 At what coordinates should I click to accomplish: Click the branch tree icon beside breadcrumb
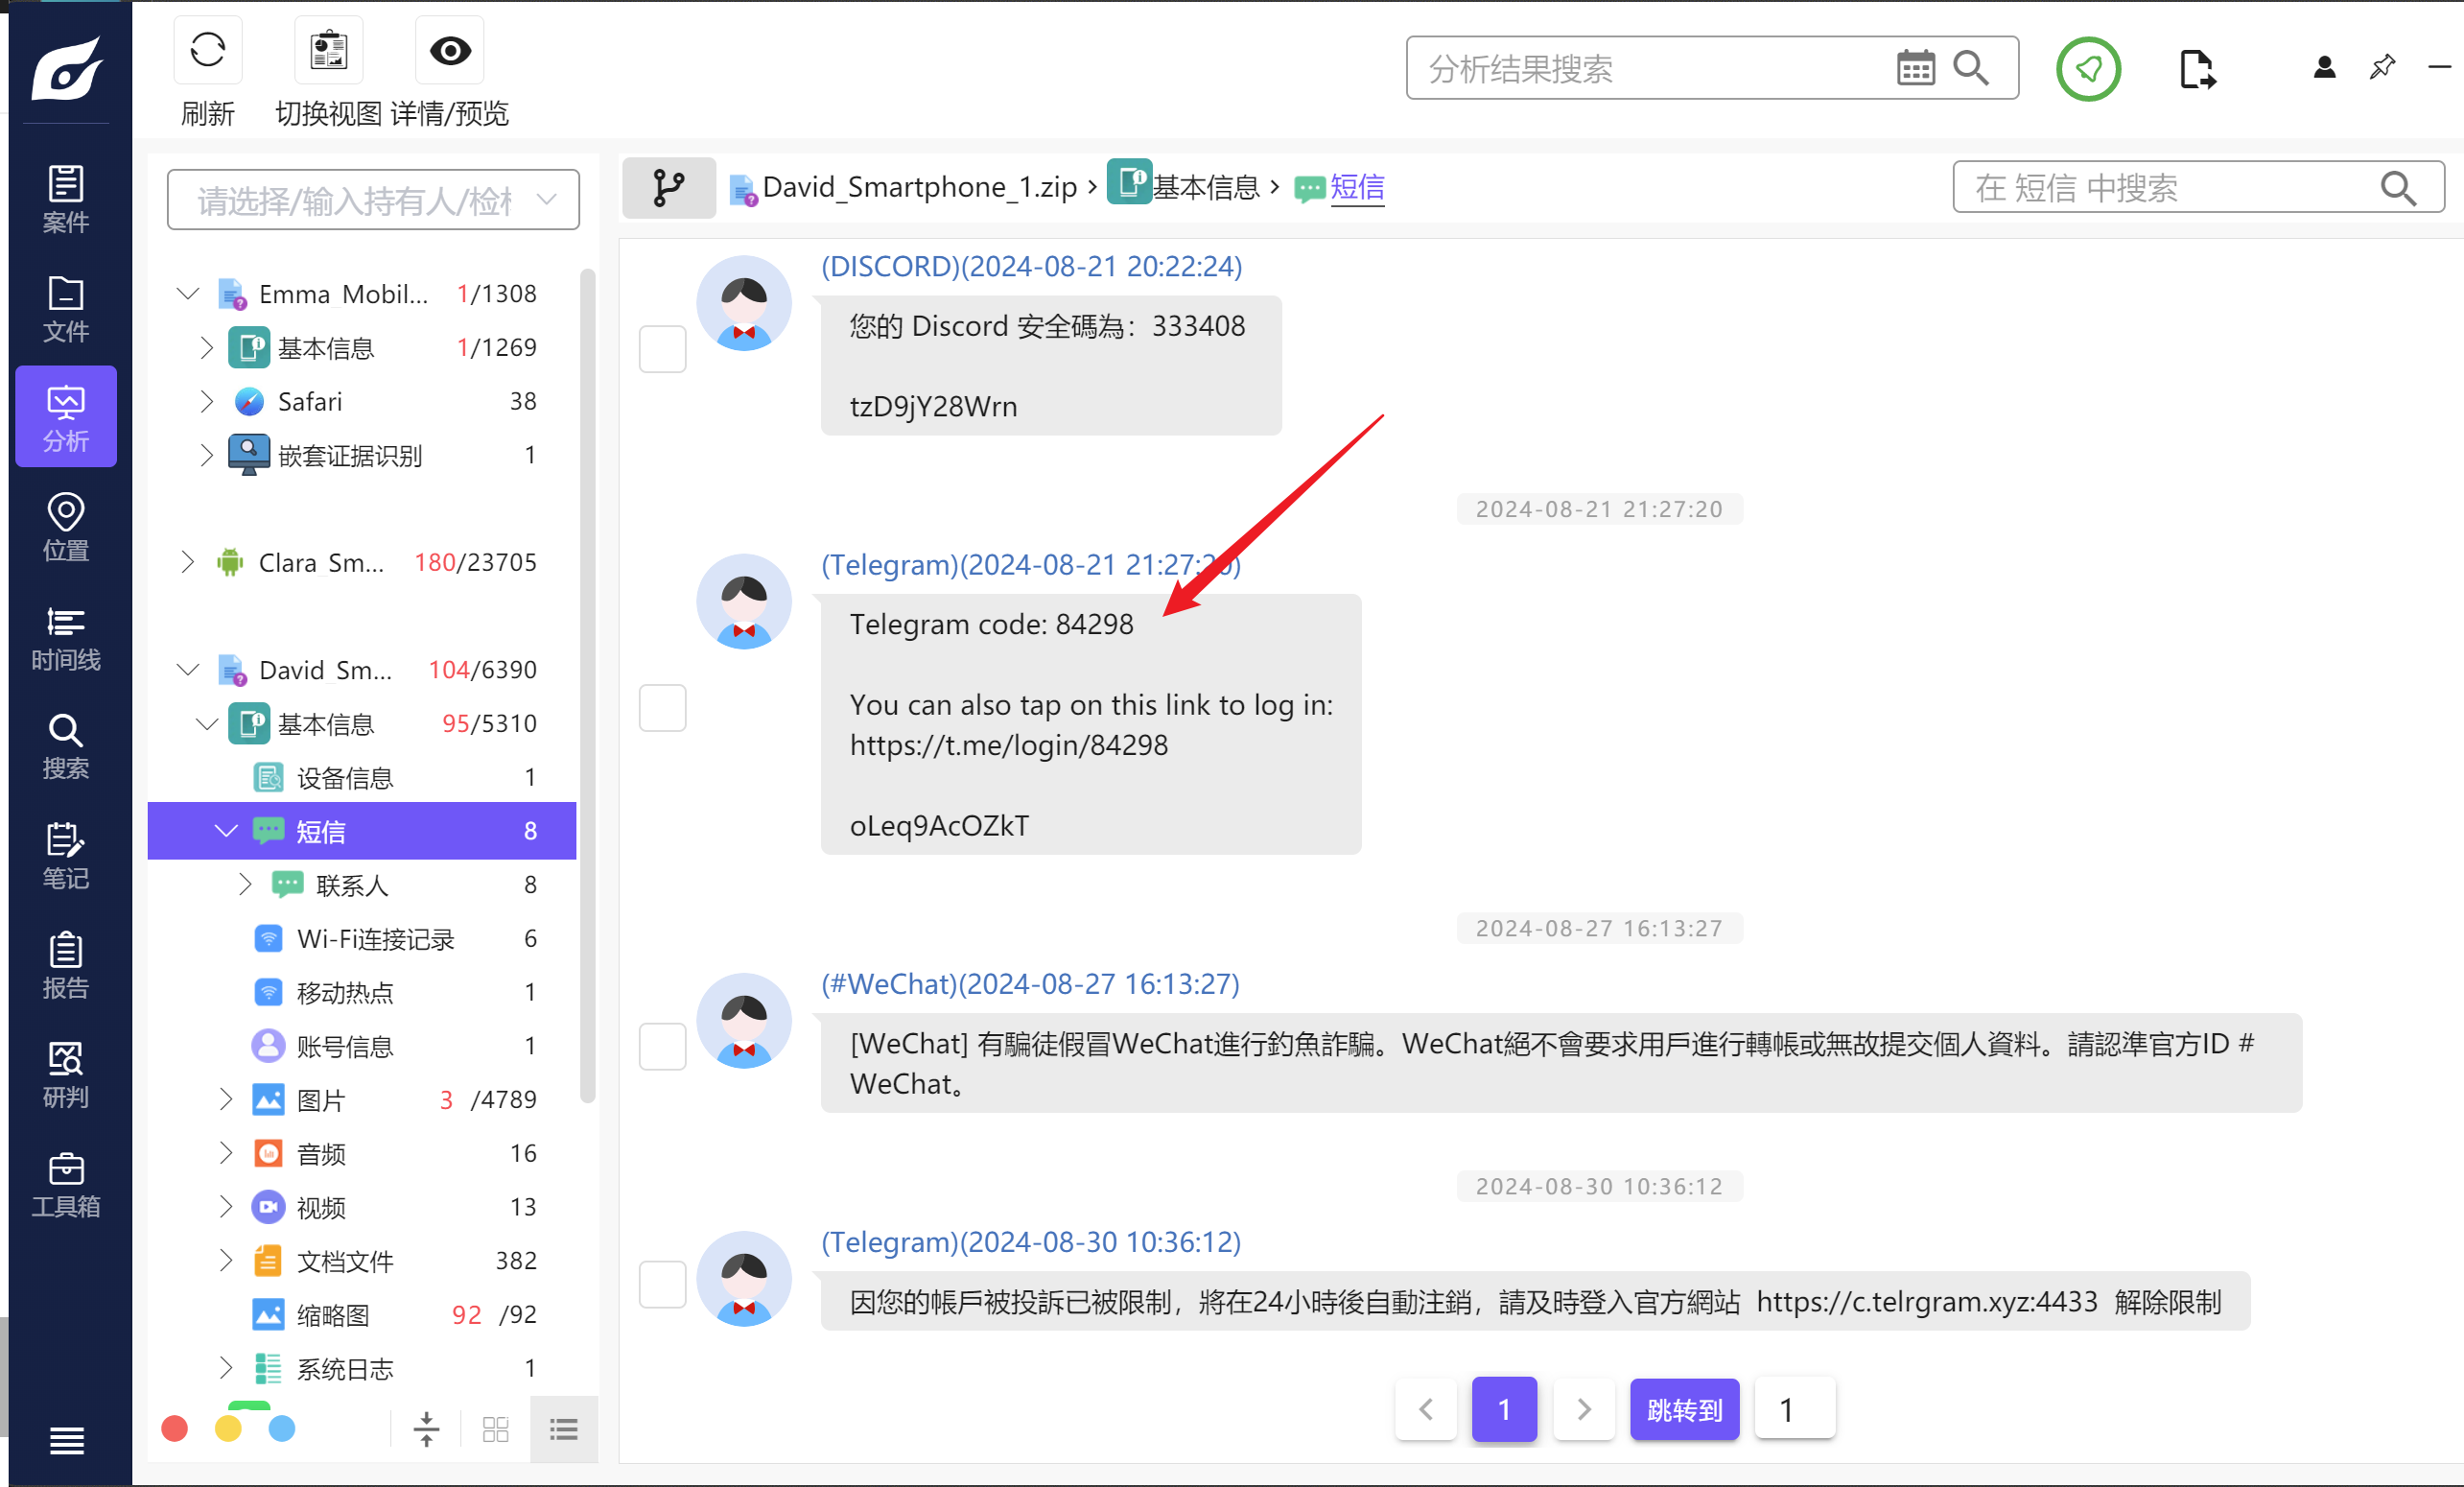(x=668, y=187)
